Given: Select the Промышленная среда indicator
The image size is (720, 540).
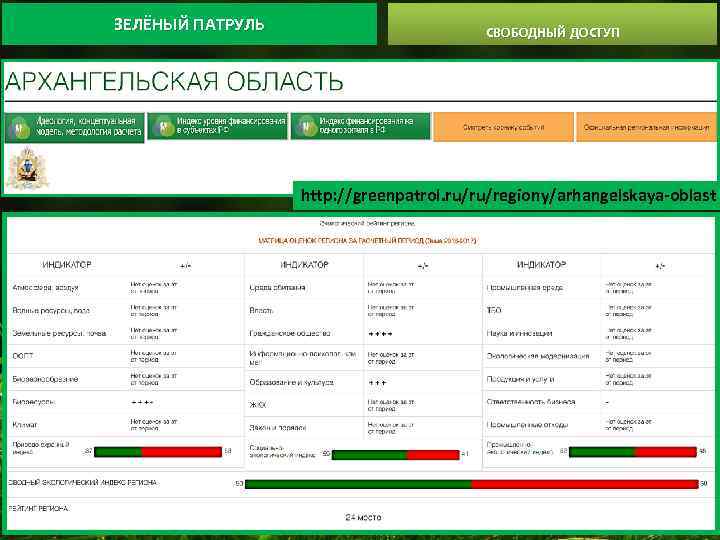Looking at the screenshot, I should click(x=524, y=287).
